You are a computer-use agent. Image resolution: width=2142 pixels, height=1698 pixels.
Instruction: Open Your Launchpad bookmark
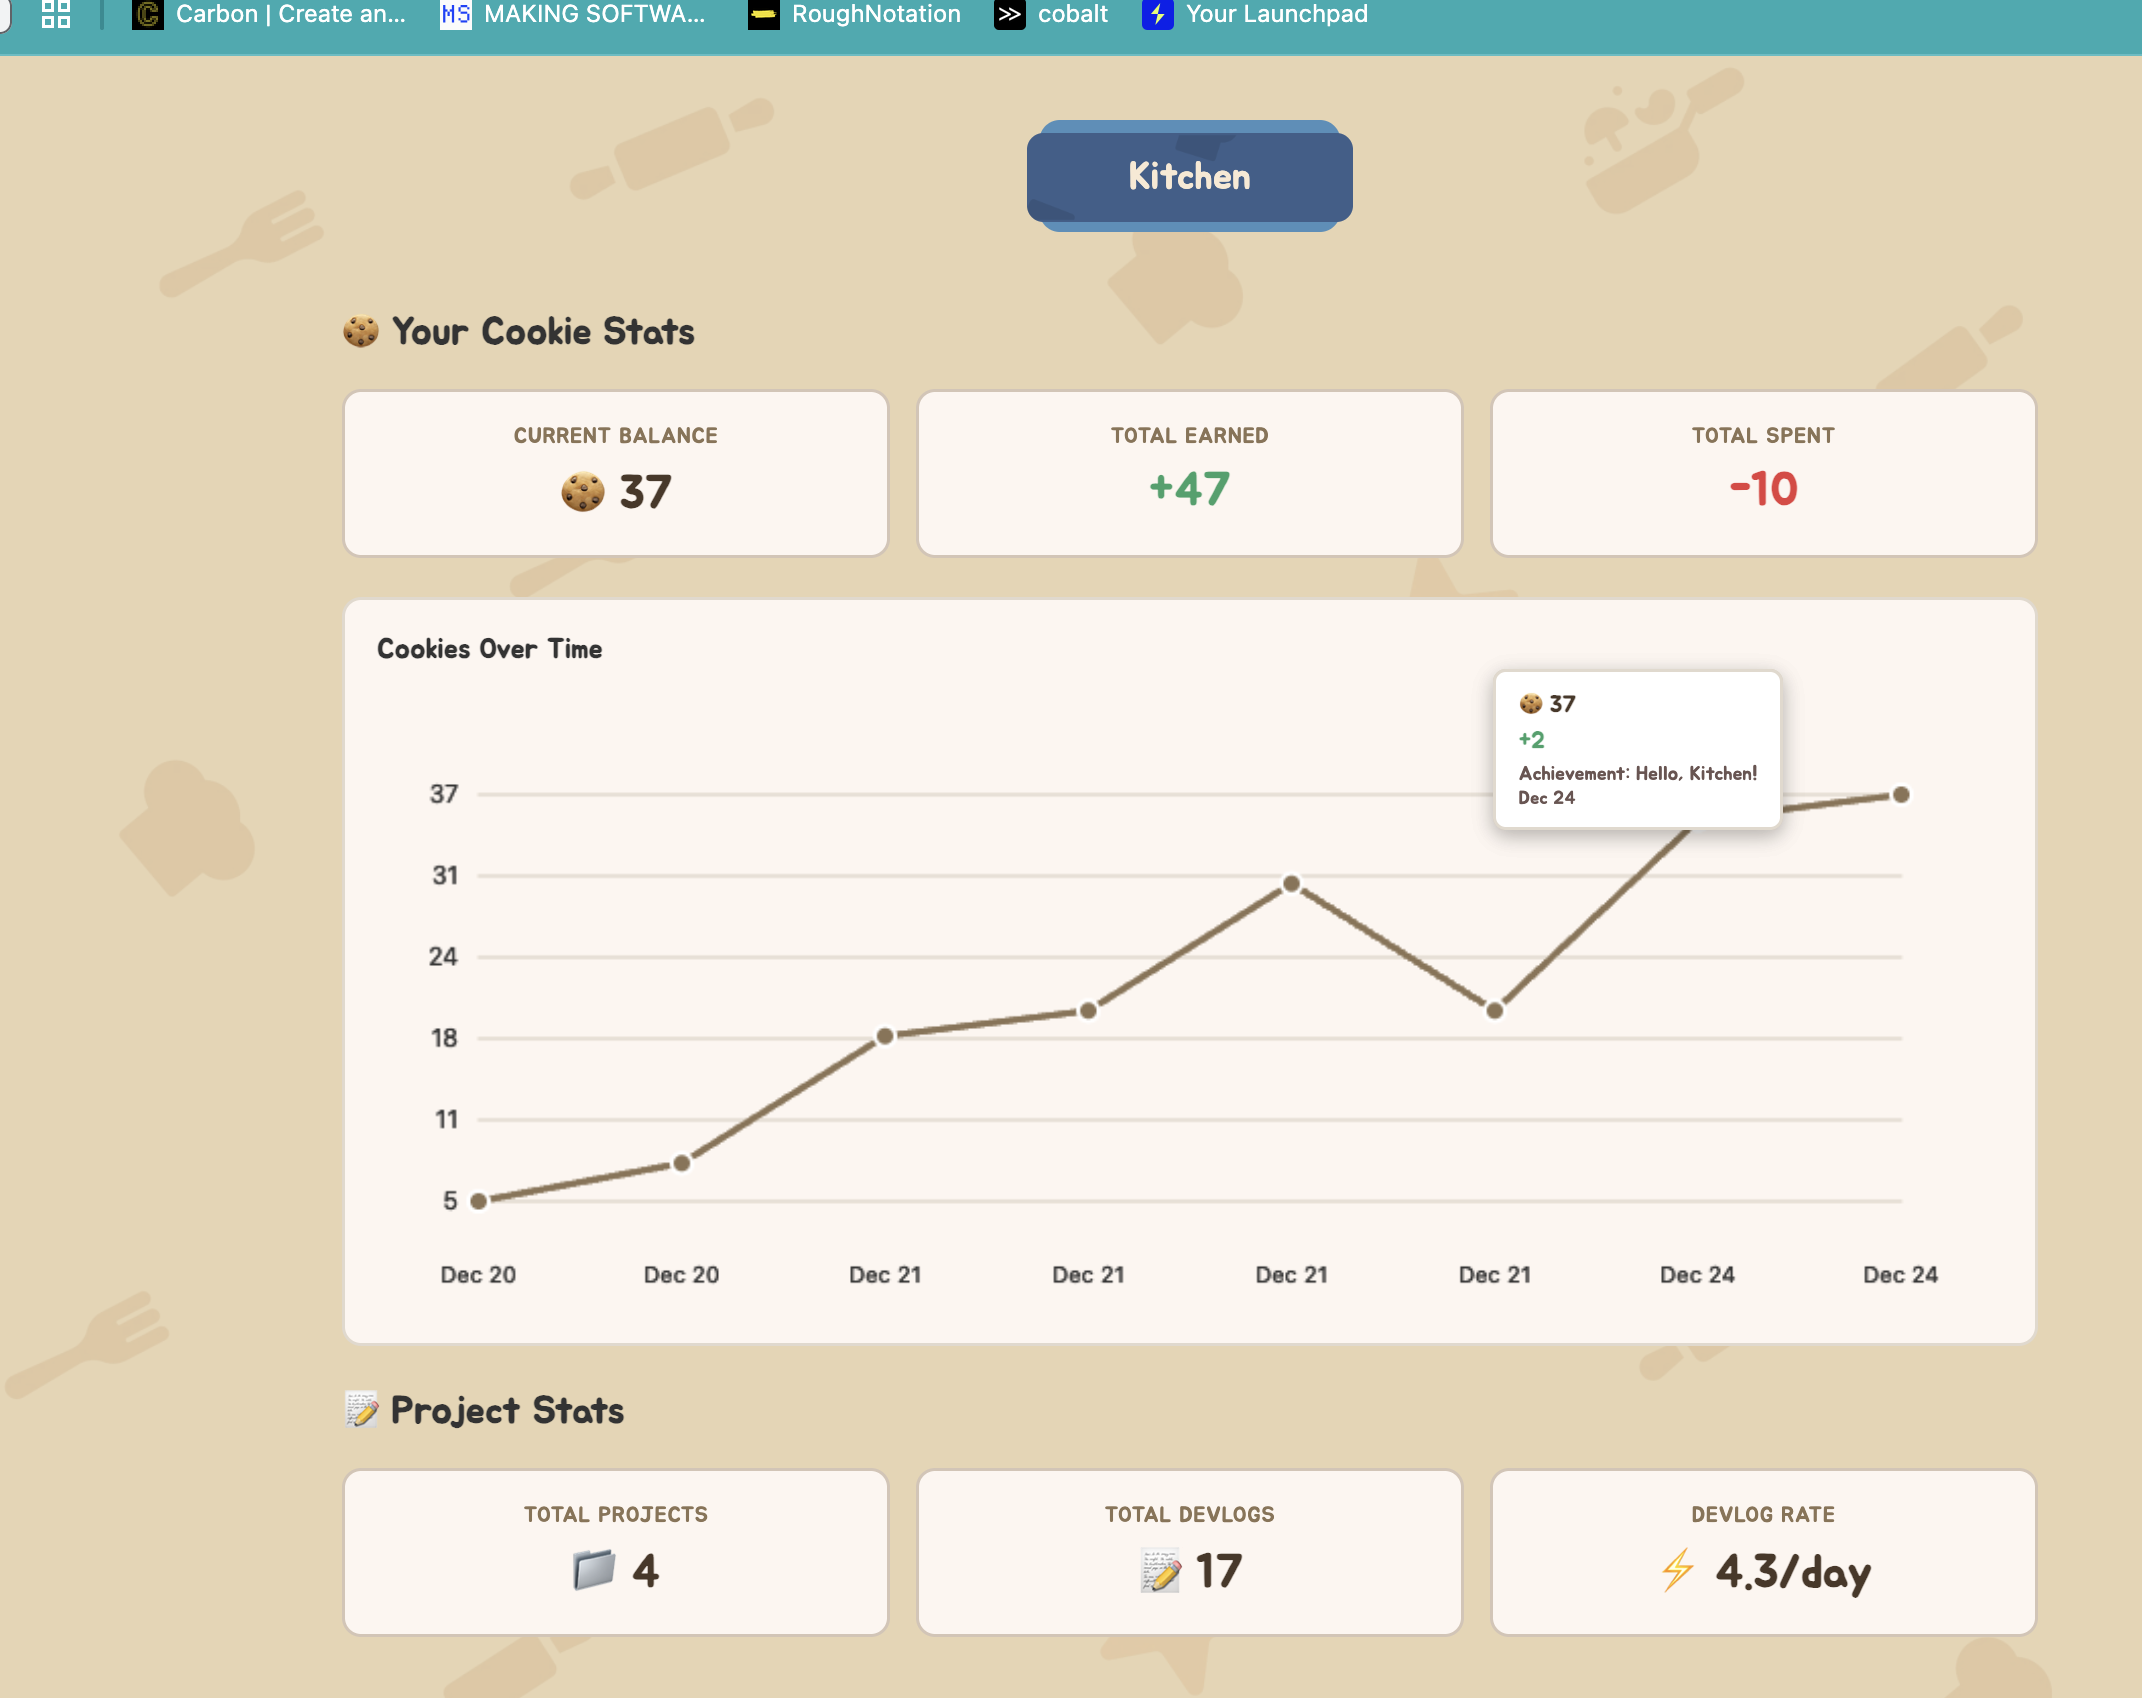[1256, 14]
